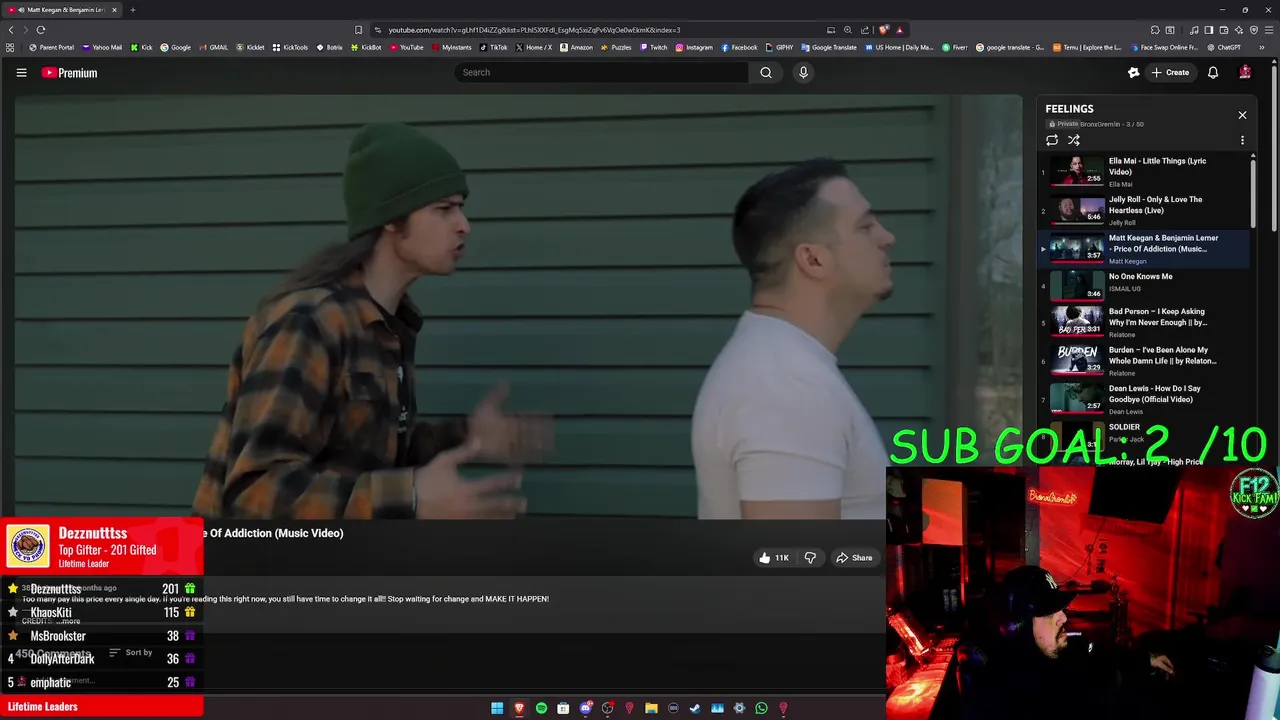Open Google bookmark
Image resolution: width=1280 pixels, height=720 pixels.
pyautogui.click(x=176, y=47)
